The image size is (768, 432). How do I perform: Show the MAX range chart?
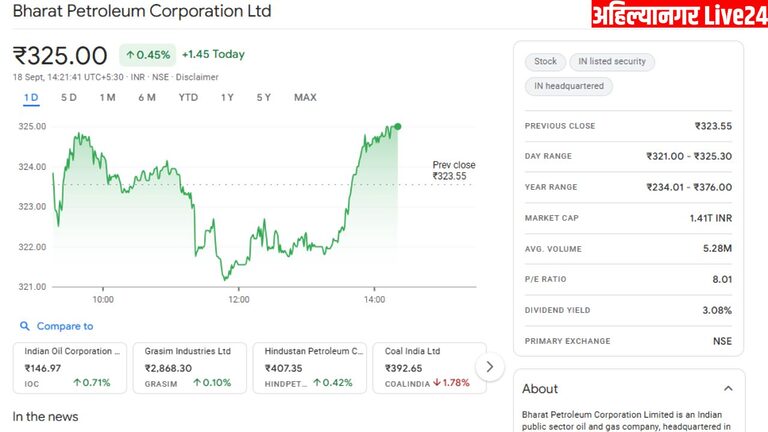(x=305, y=97)
